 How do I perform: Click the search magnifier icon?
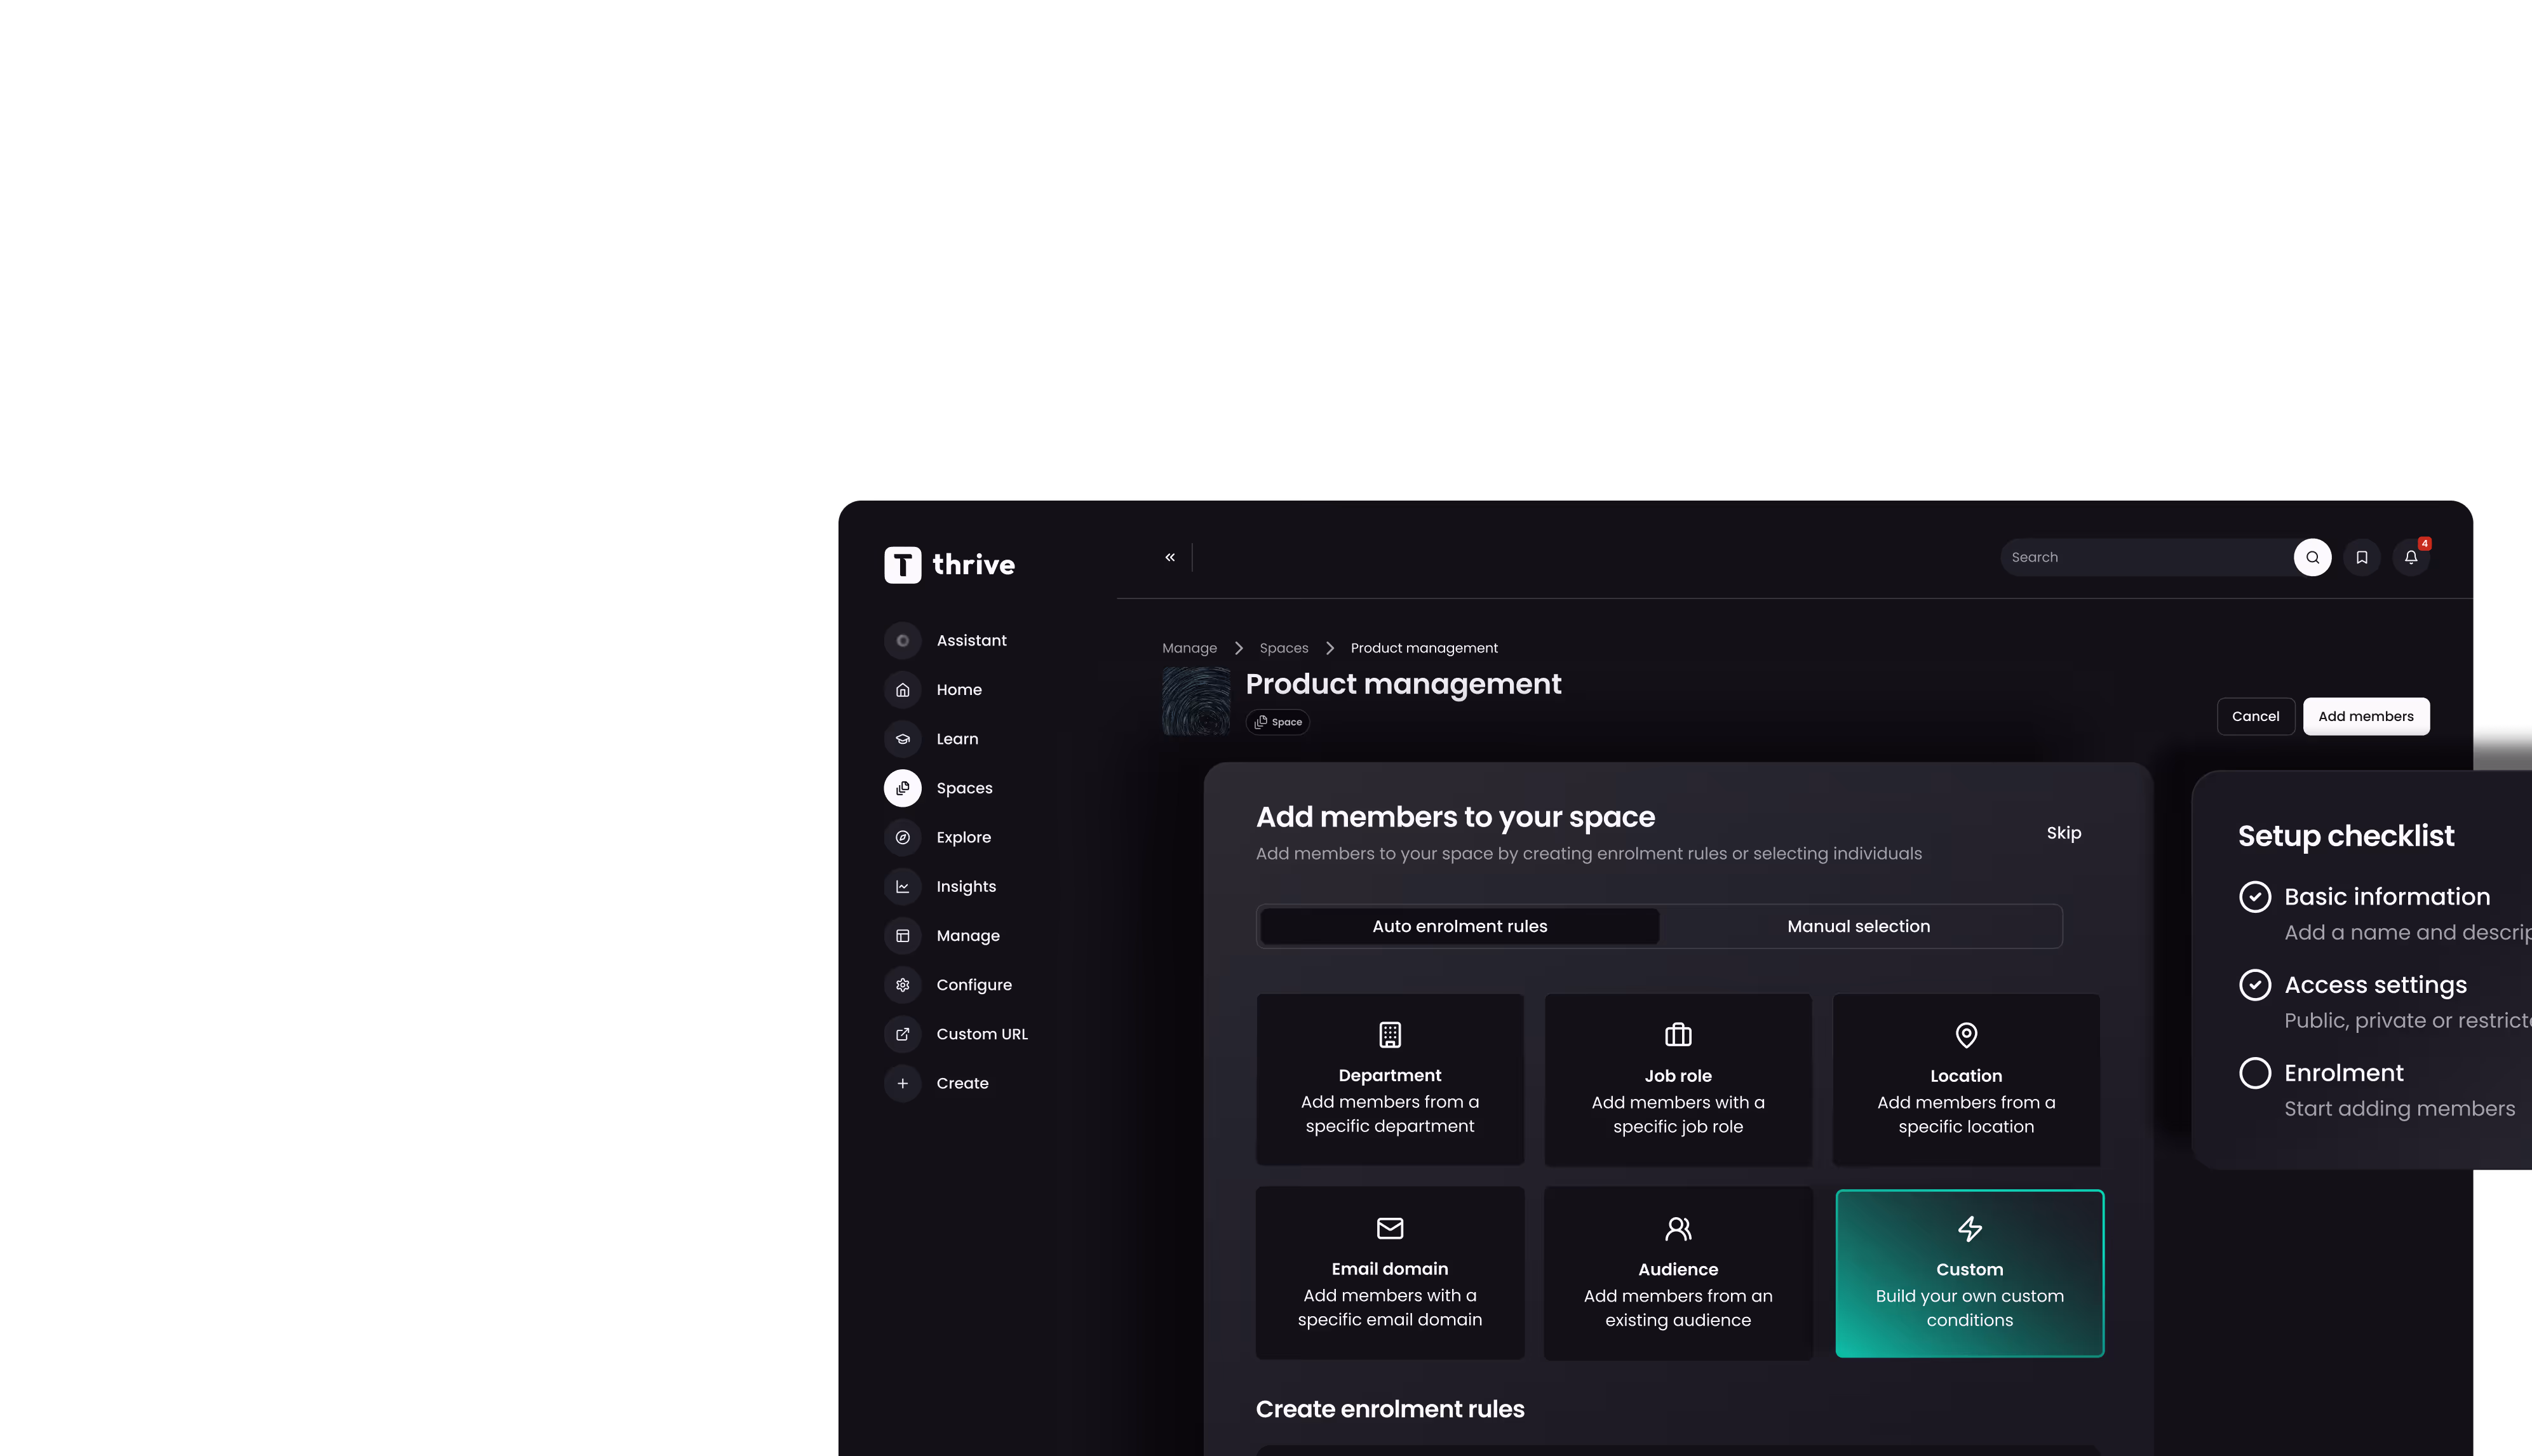2312,557
